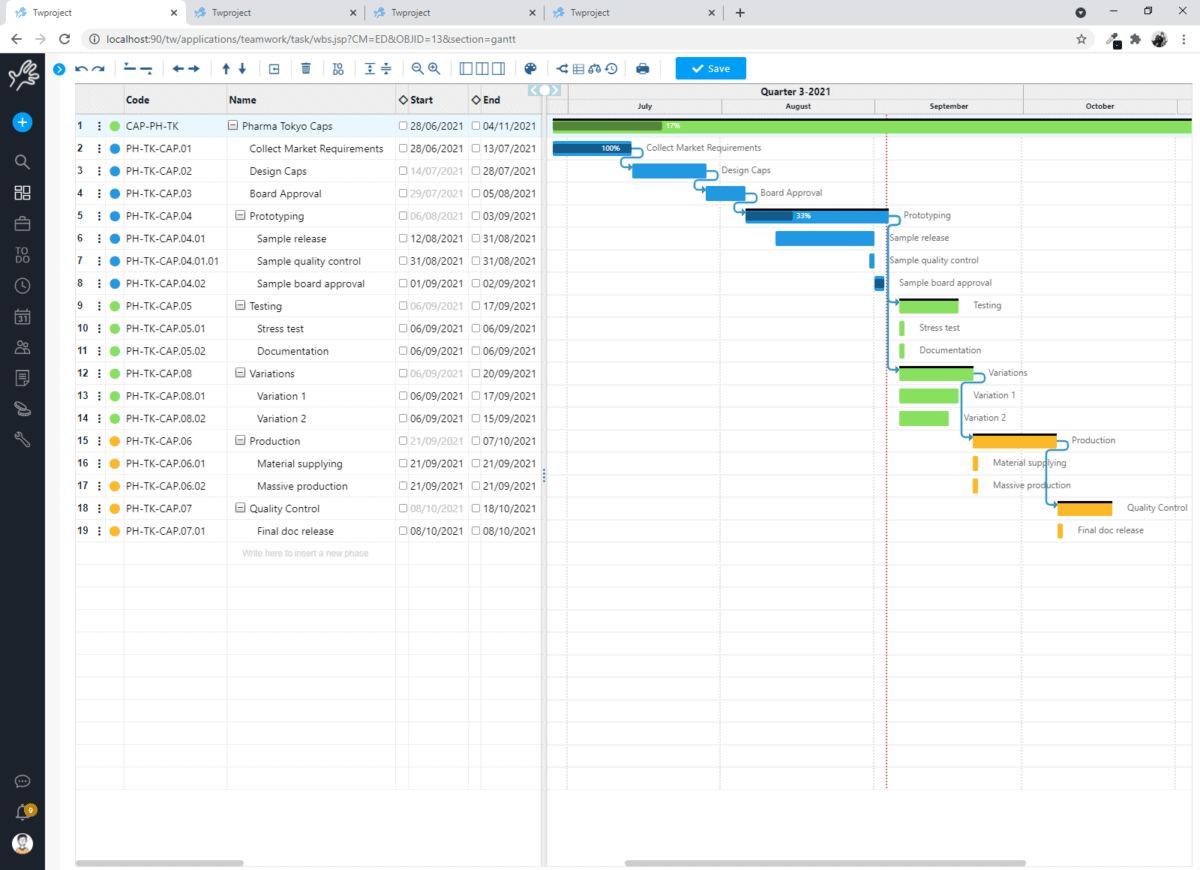
Task: Click the 'Write here to insert a new phase' field
Action: [x=306, y=553]
